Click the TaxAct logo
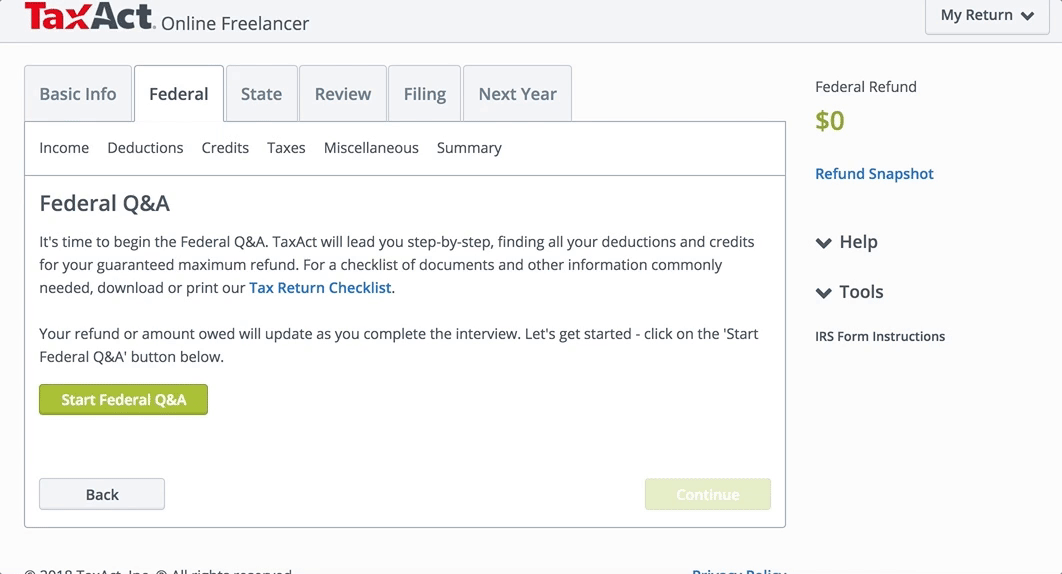Screen dimensions: 1062x574 (x=89, y=16)
